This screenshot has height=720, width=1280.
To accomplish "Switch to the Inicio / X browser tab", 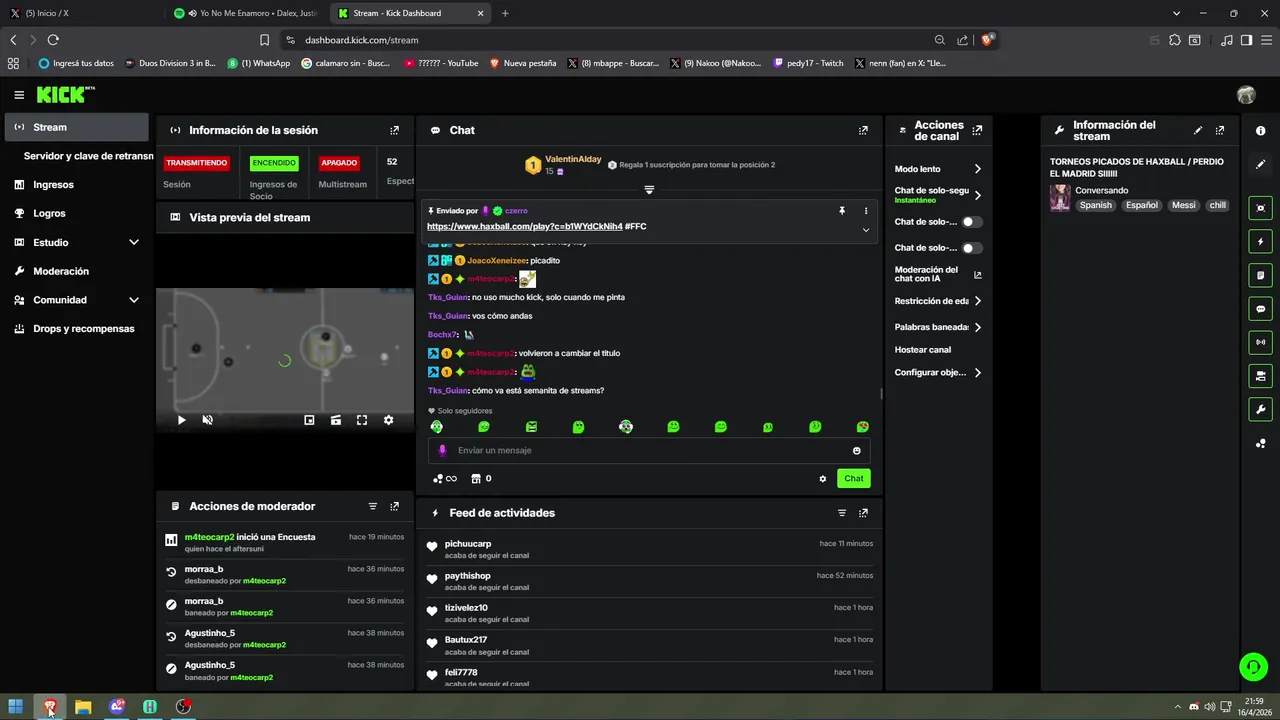I will click(x=80, y=13).
